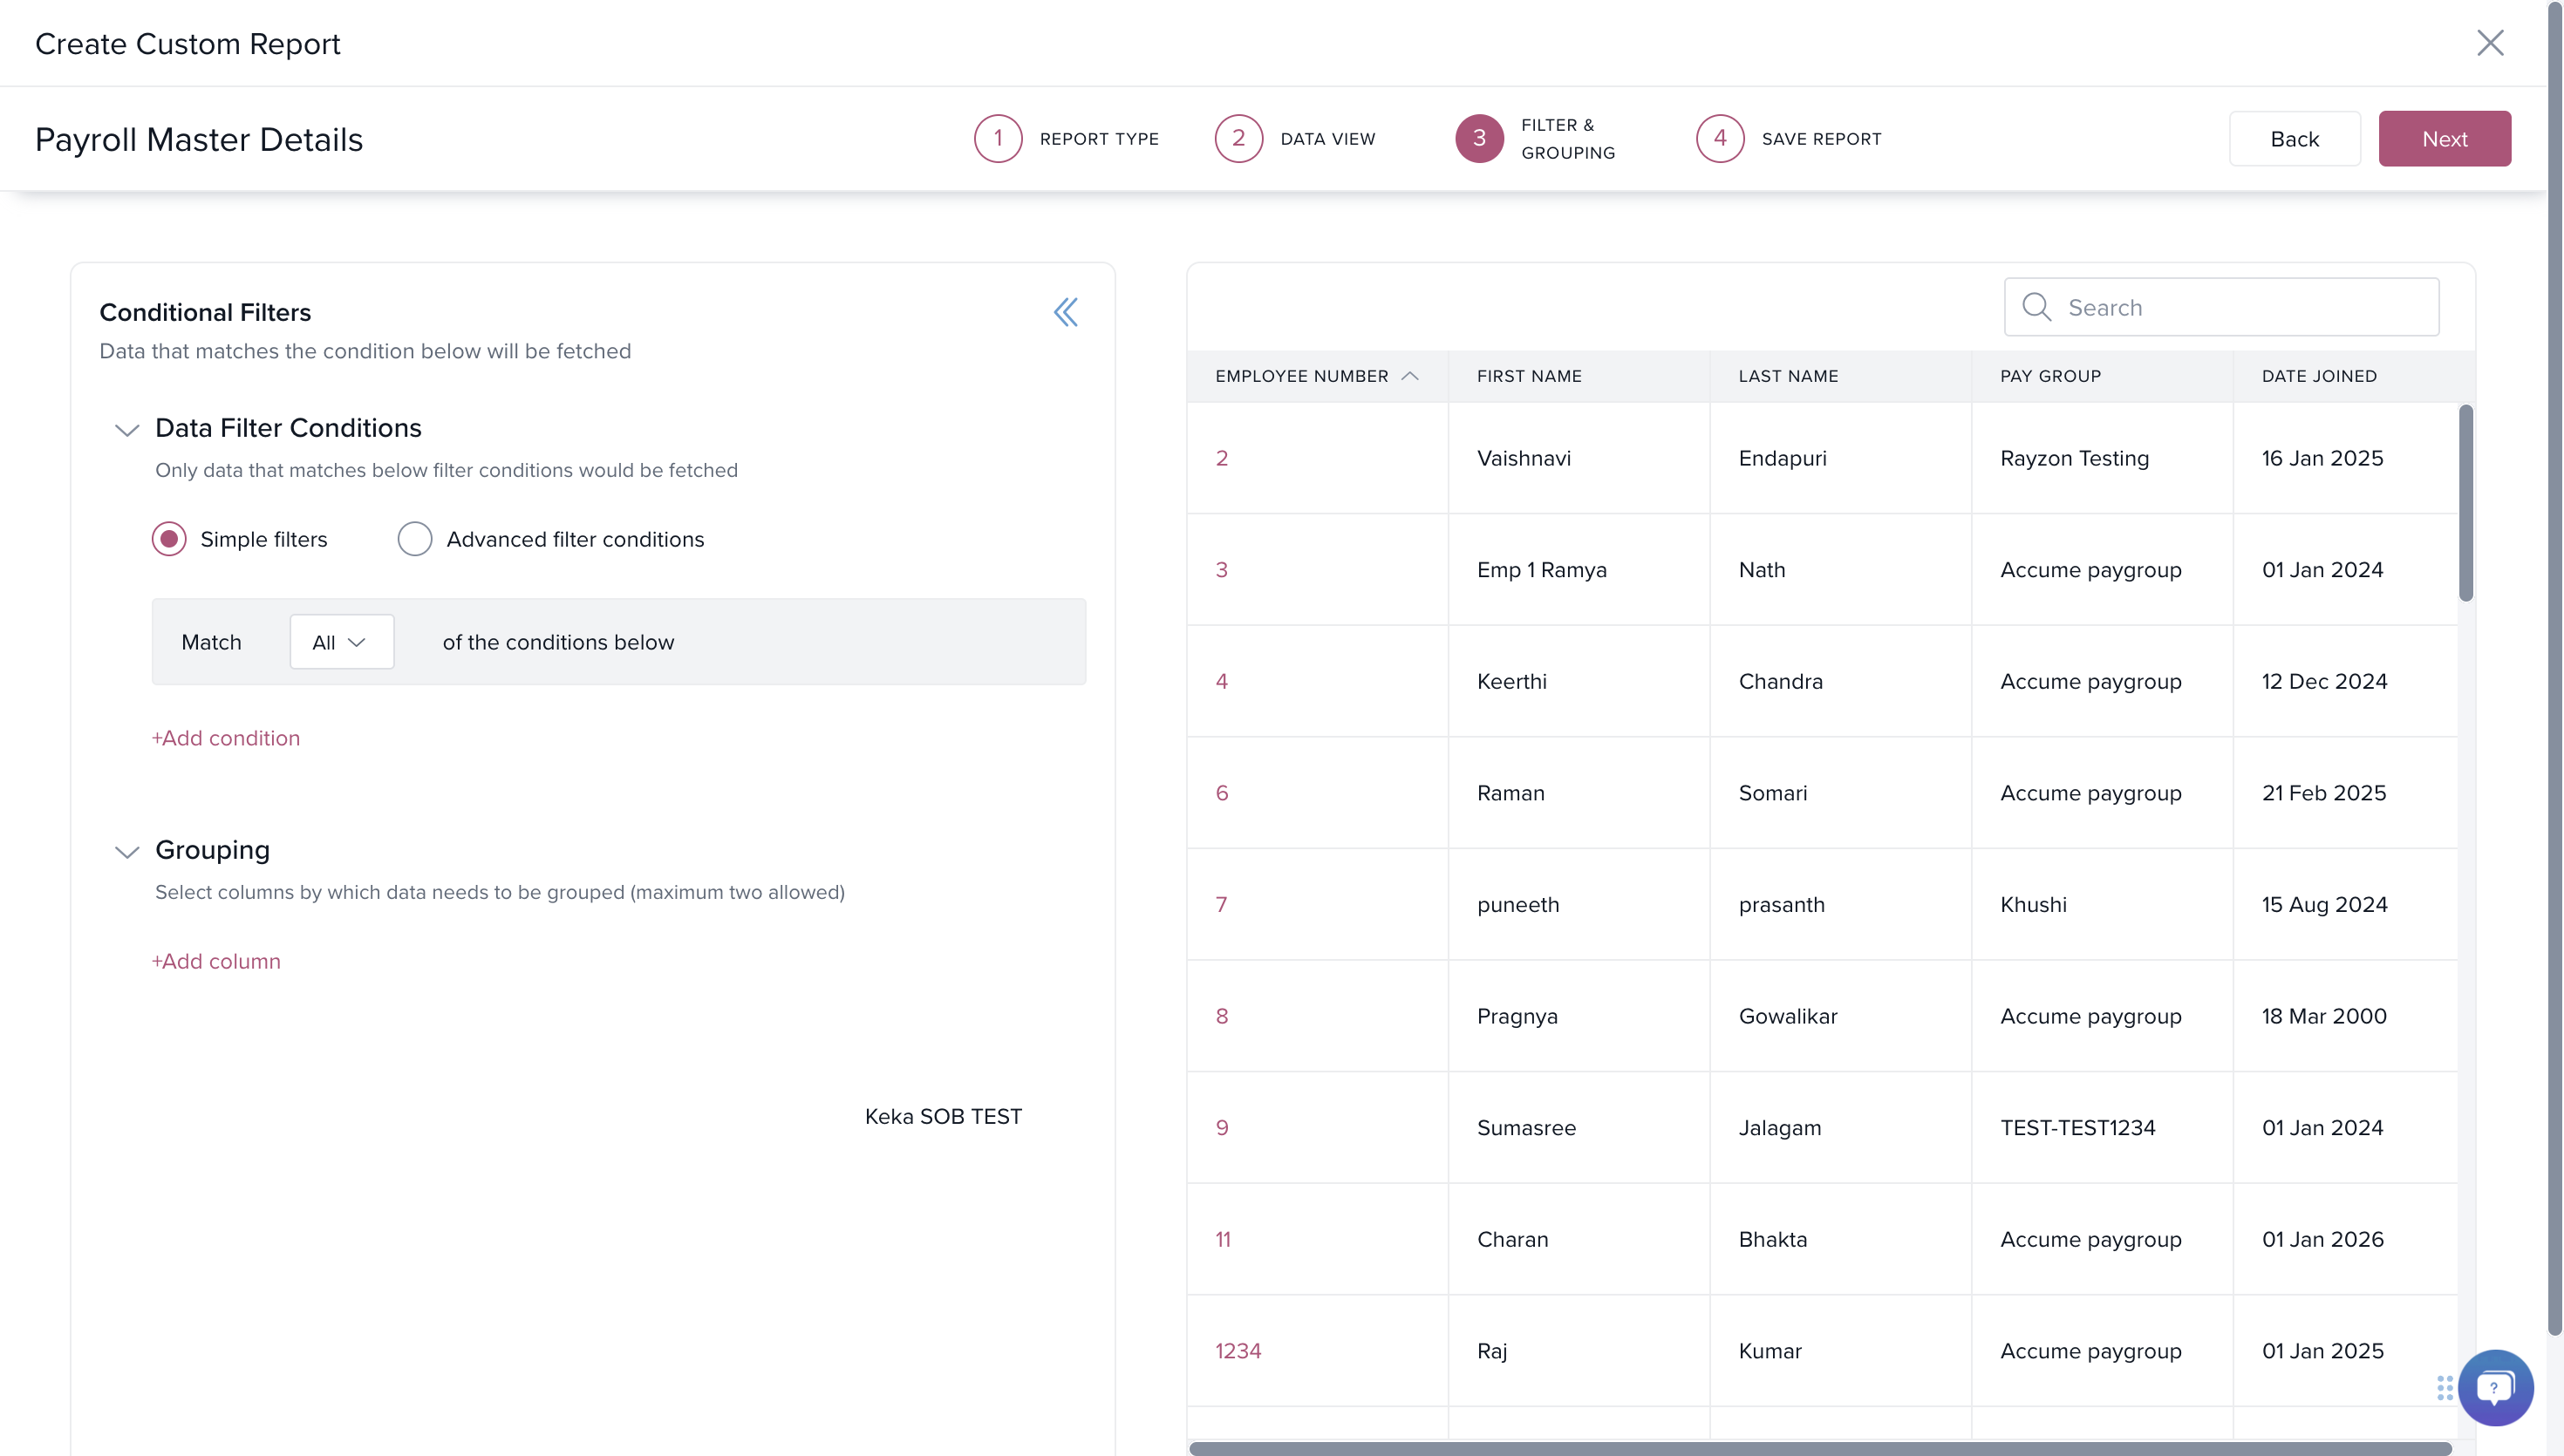The image size is (2564, 1456).
Task: Close the Create Custom Report dialog
Action: click(x=2489, y=43)
